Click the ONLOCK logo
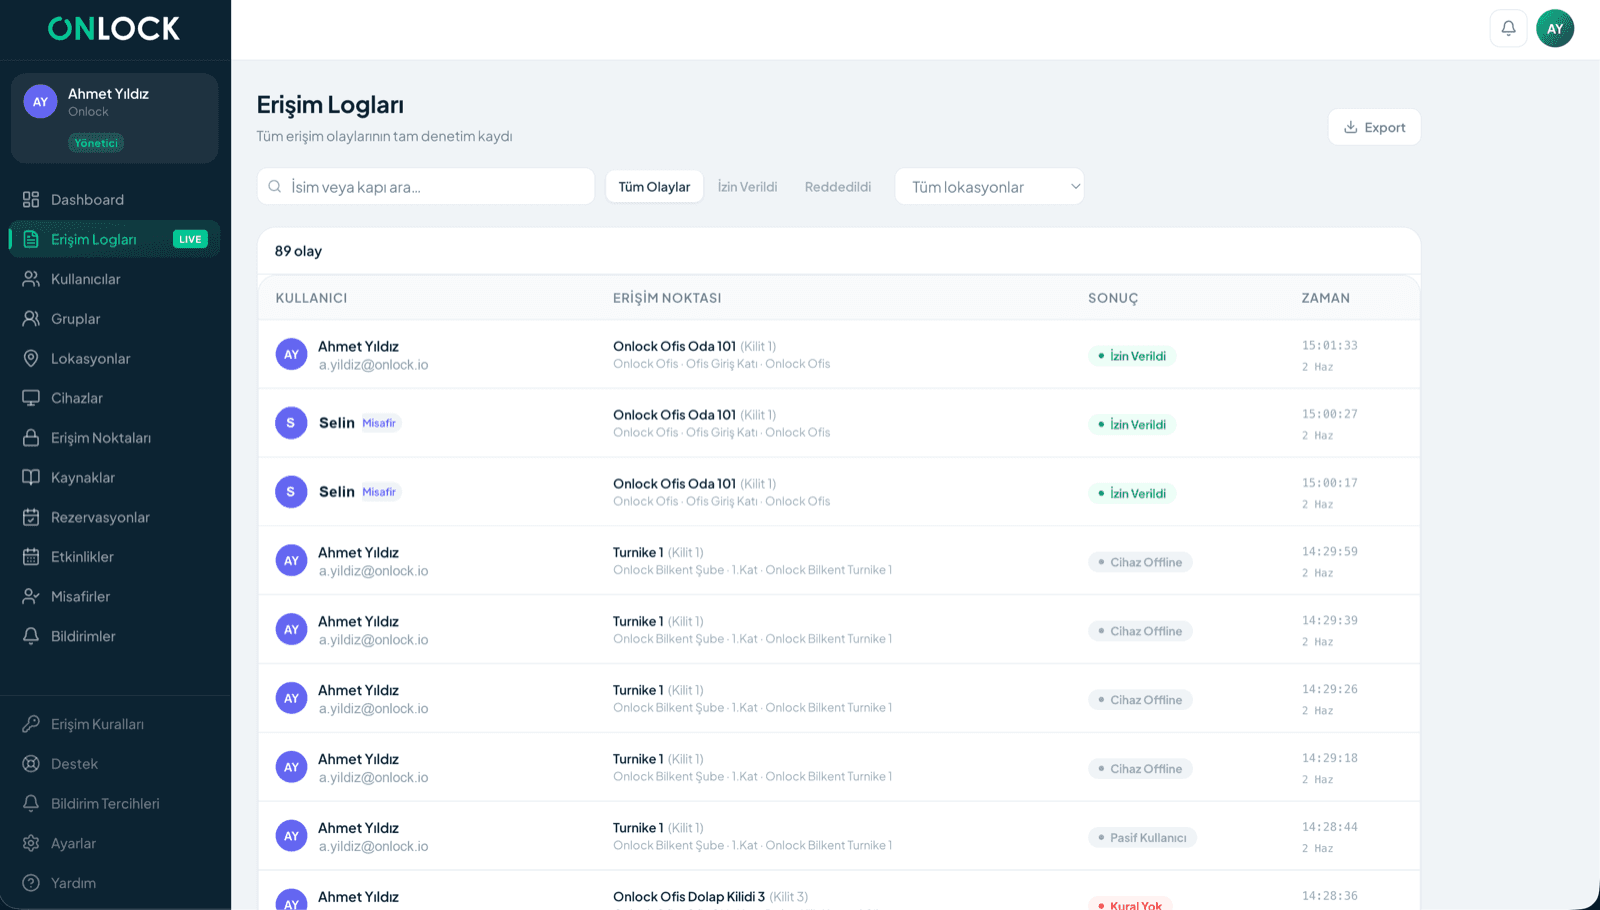Screen dimensions: 1600x910 click(x=114, y=29)
